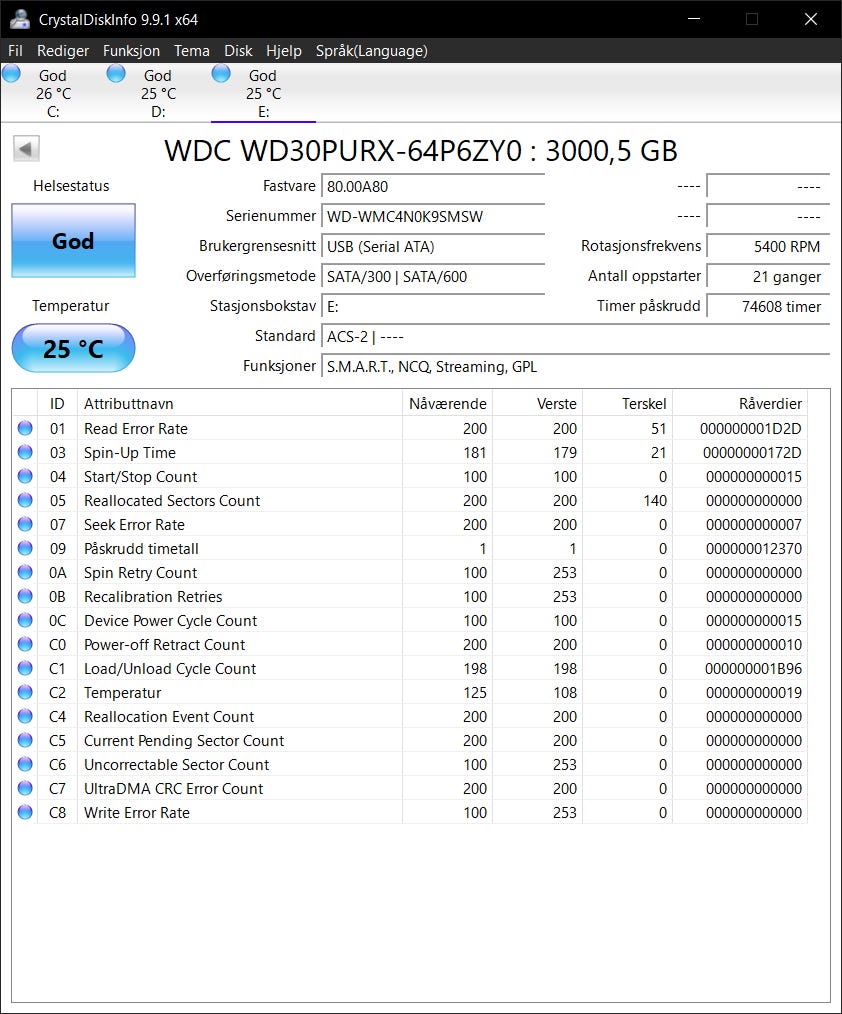Click status orb of Current Pending Sector Count row

[x=25, y=739]
